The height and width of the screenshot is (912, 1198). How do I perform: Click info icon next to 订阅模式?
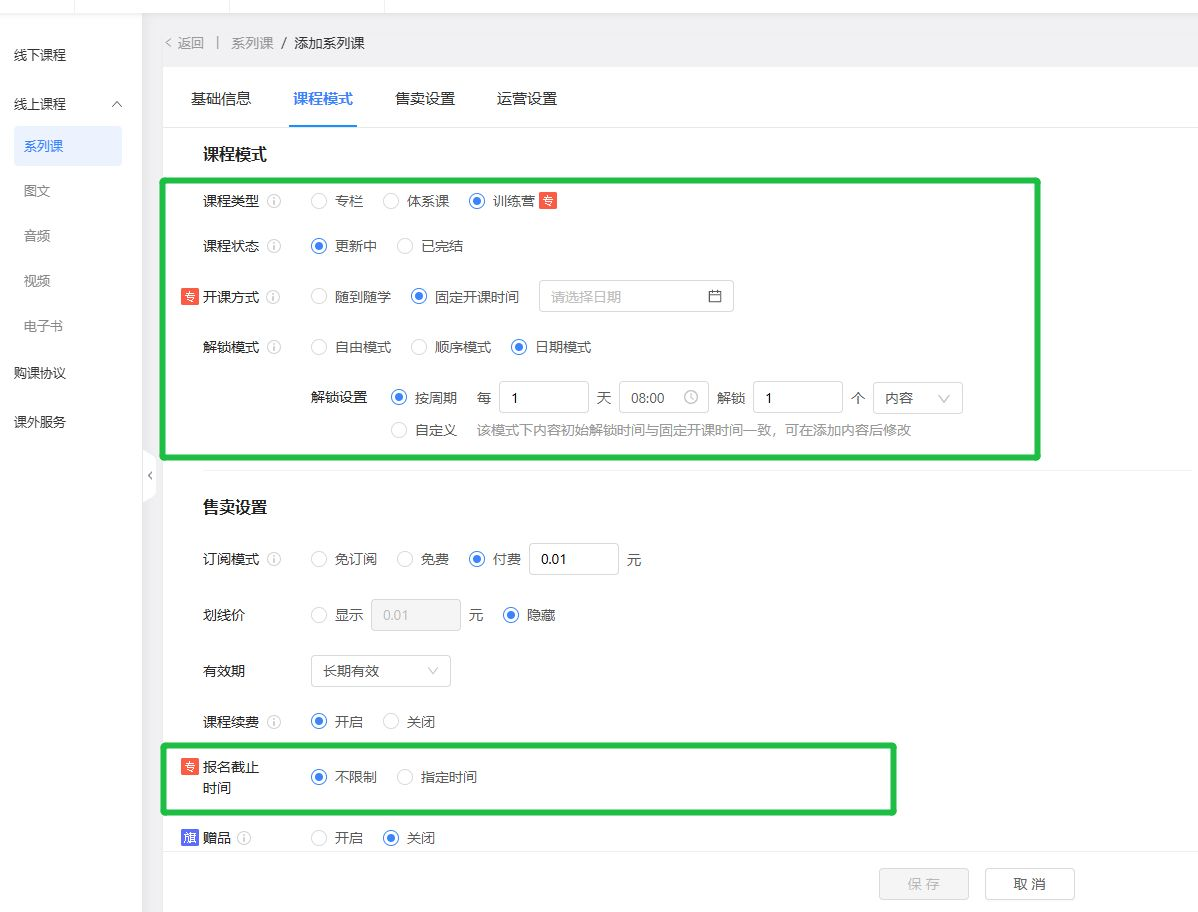point(274,559)
